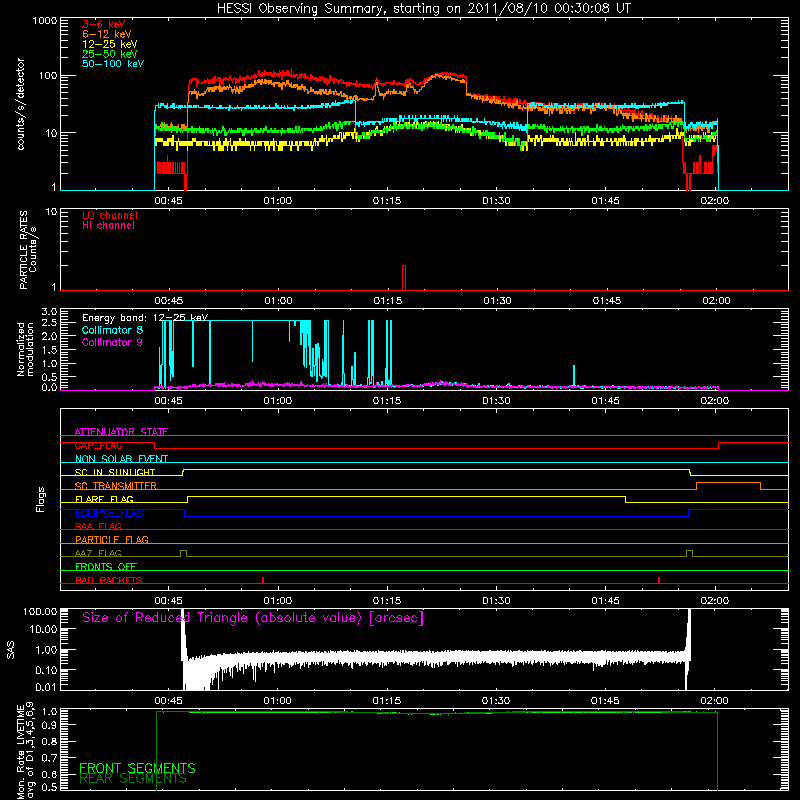Pick the cyan 50-100 keV legend label
This screenshot has height=800, width=800.
coord(113,64)
